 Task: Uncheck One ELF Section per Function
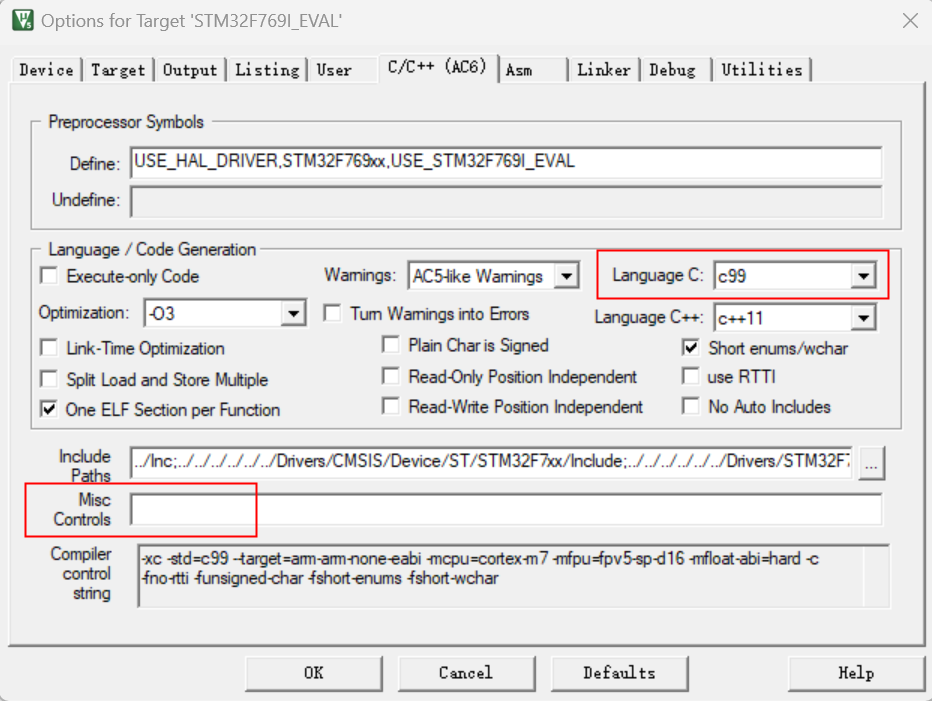(48, 409)
